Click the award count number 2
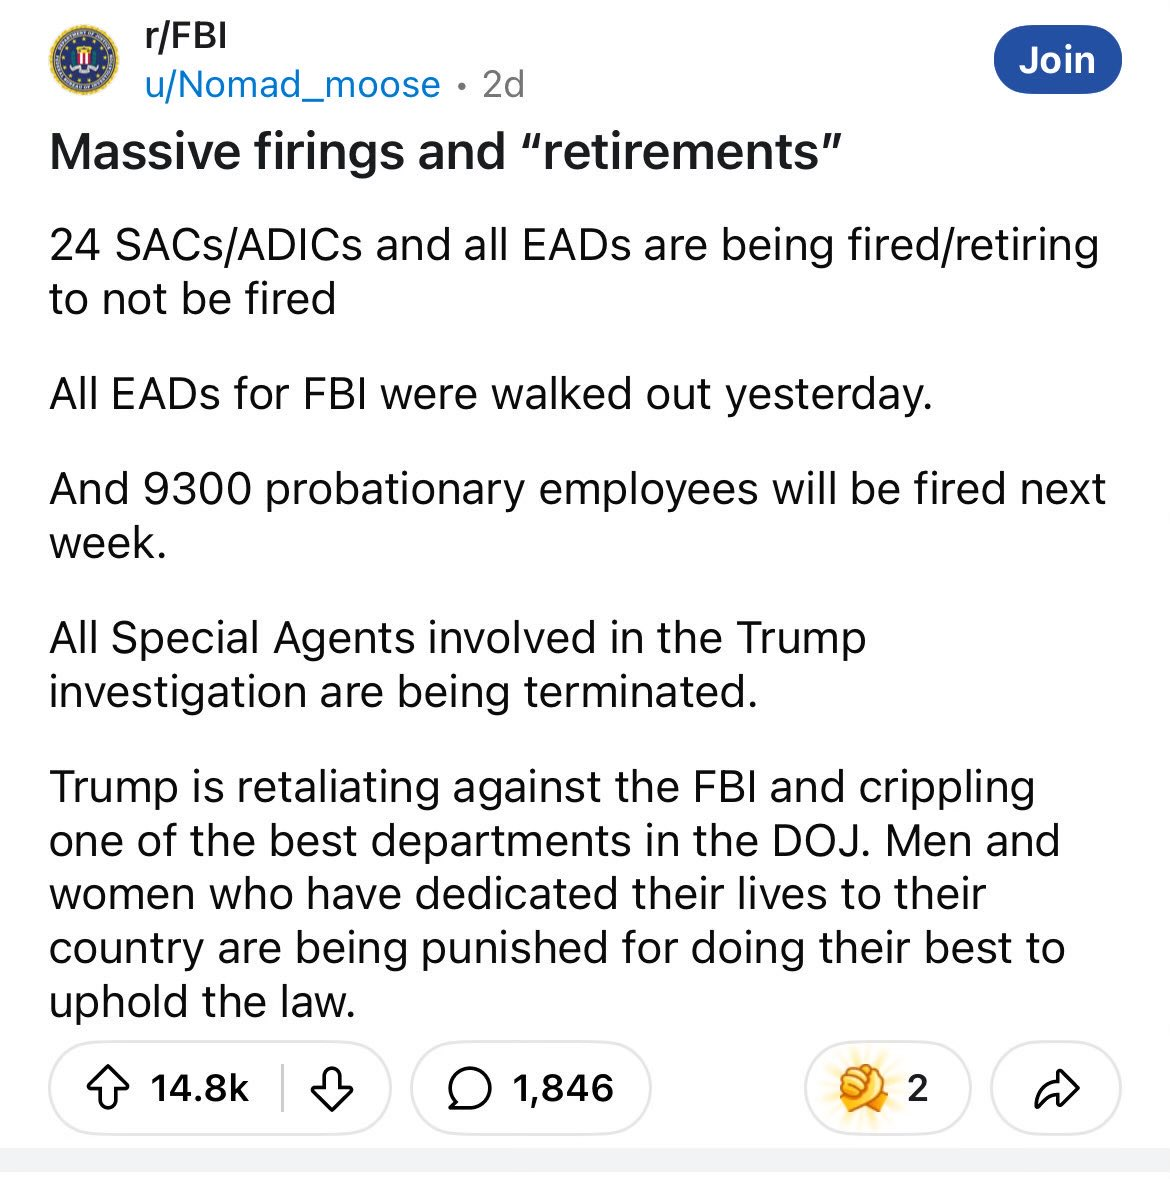The width and height of the screenshot is (1170, 1179). coord(917,1088)
